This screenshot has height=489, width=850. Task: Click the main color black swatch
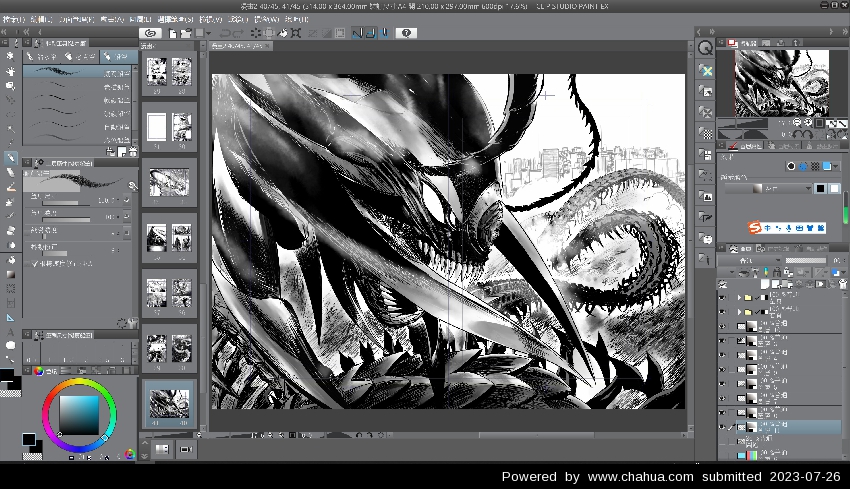click(x=29, y=439)
